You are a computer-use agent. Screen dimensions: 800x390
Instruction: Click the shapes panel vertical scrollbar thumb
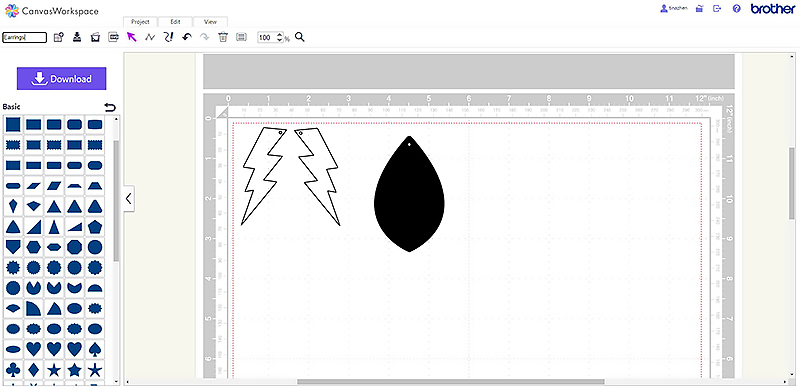[x=116, y=200]
